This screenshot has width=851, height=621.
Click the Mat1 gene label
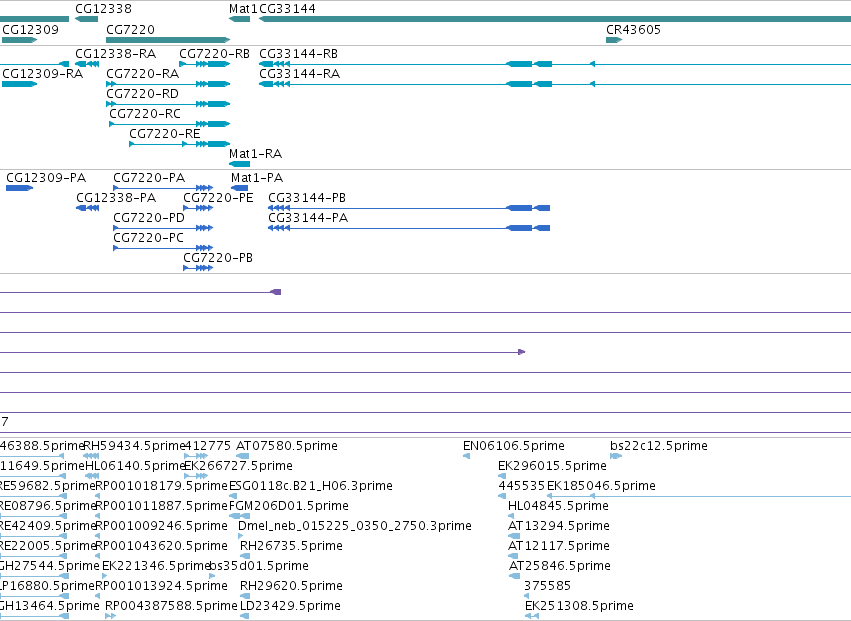[243, 9]
